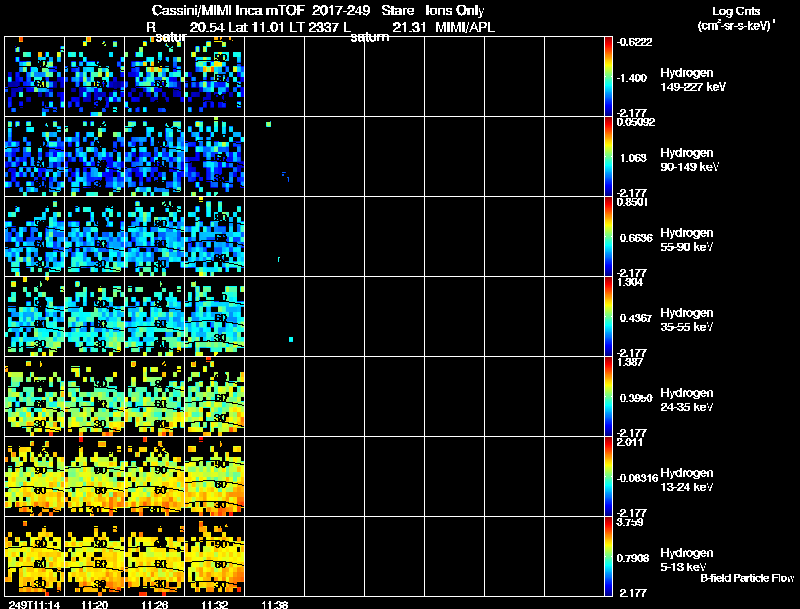Click the 249T11:14 time label
The width and height of the screenshot is (800, 609).
(x=34, y=604)
